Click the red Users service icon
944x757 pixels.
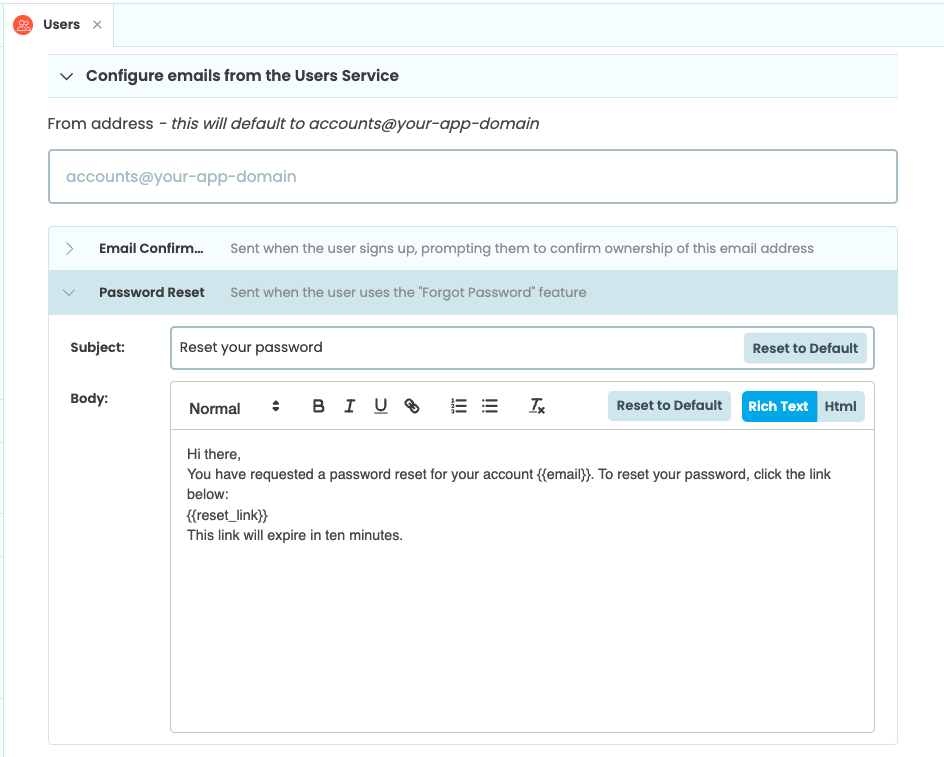tap(21, 24)
